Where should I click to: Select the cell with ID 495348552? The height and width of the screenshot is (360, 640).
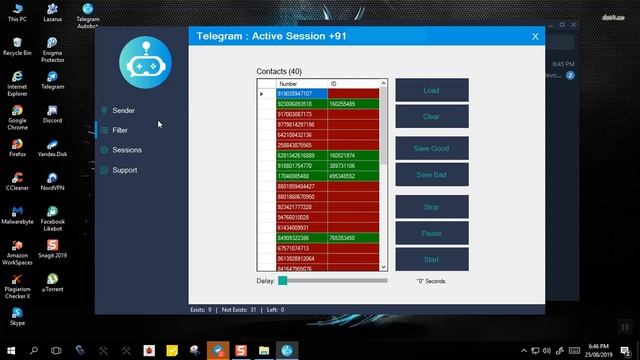(353, 176)
